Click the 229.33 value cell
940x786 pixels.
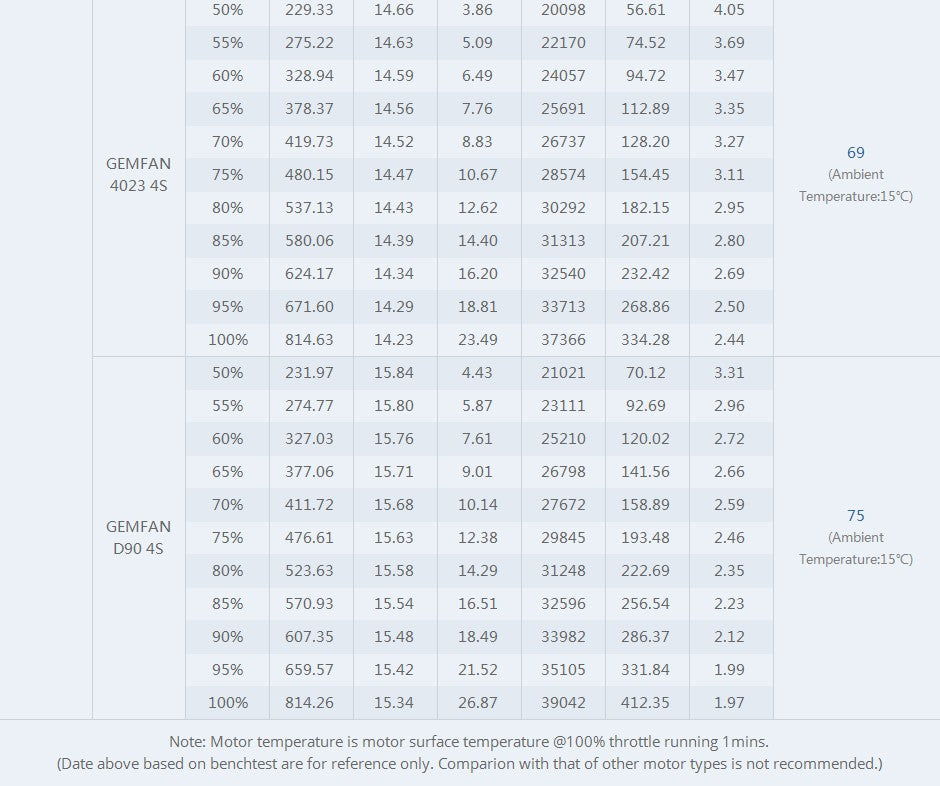pos(310,10)
